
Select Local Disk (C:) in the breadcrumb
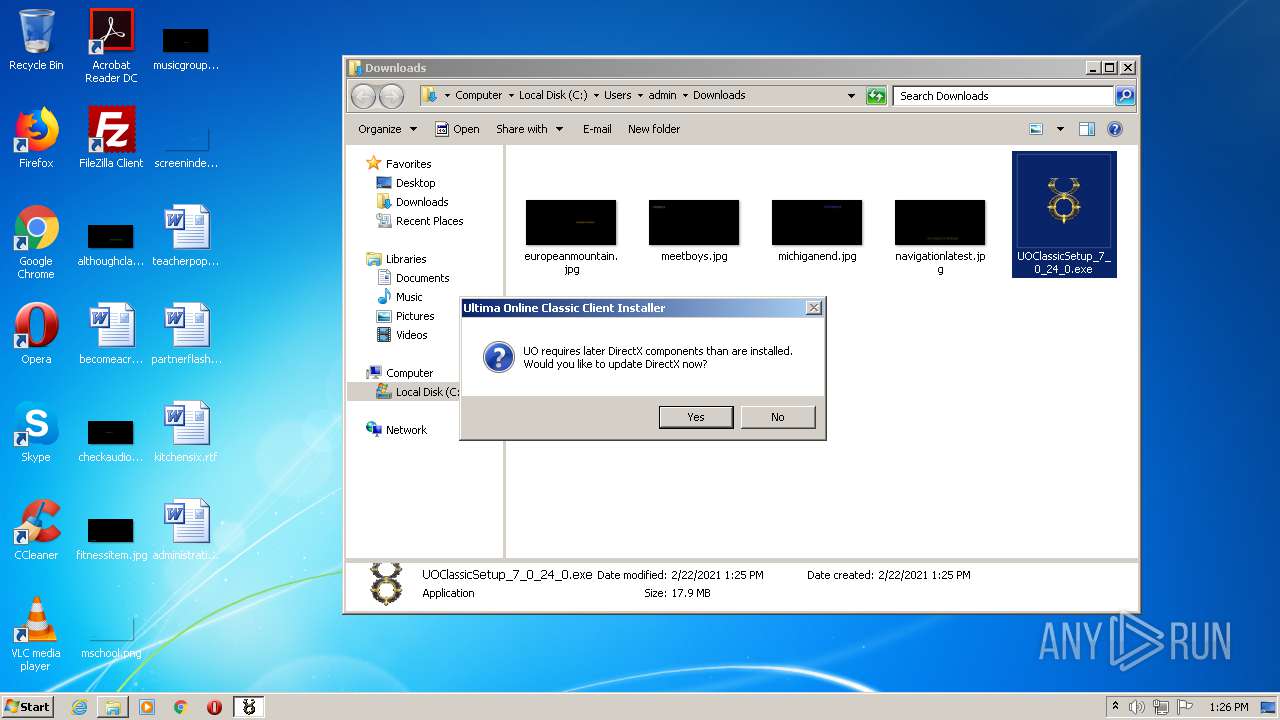[553, 96]
